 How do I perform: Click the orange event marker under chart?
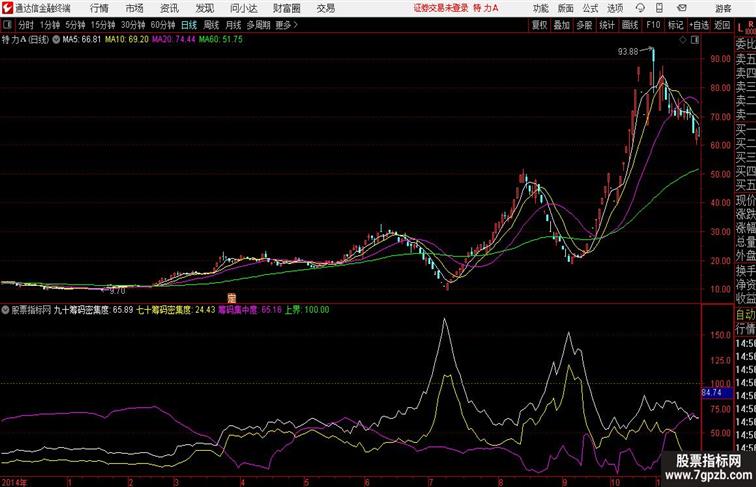tap(232, 298)
